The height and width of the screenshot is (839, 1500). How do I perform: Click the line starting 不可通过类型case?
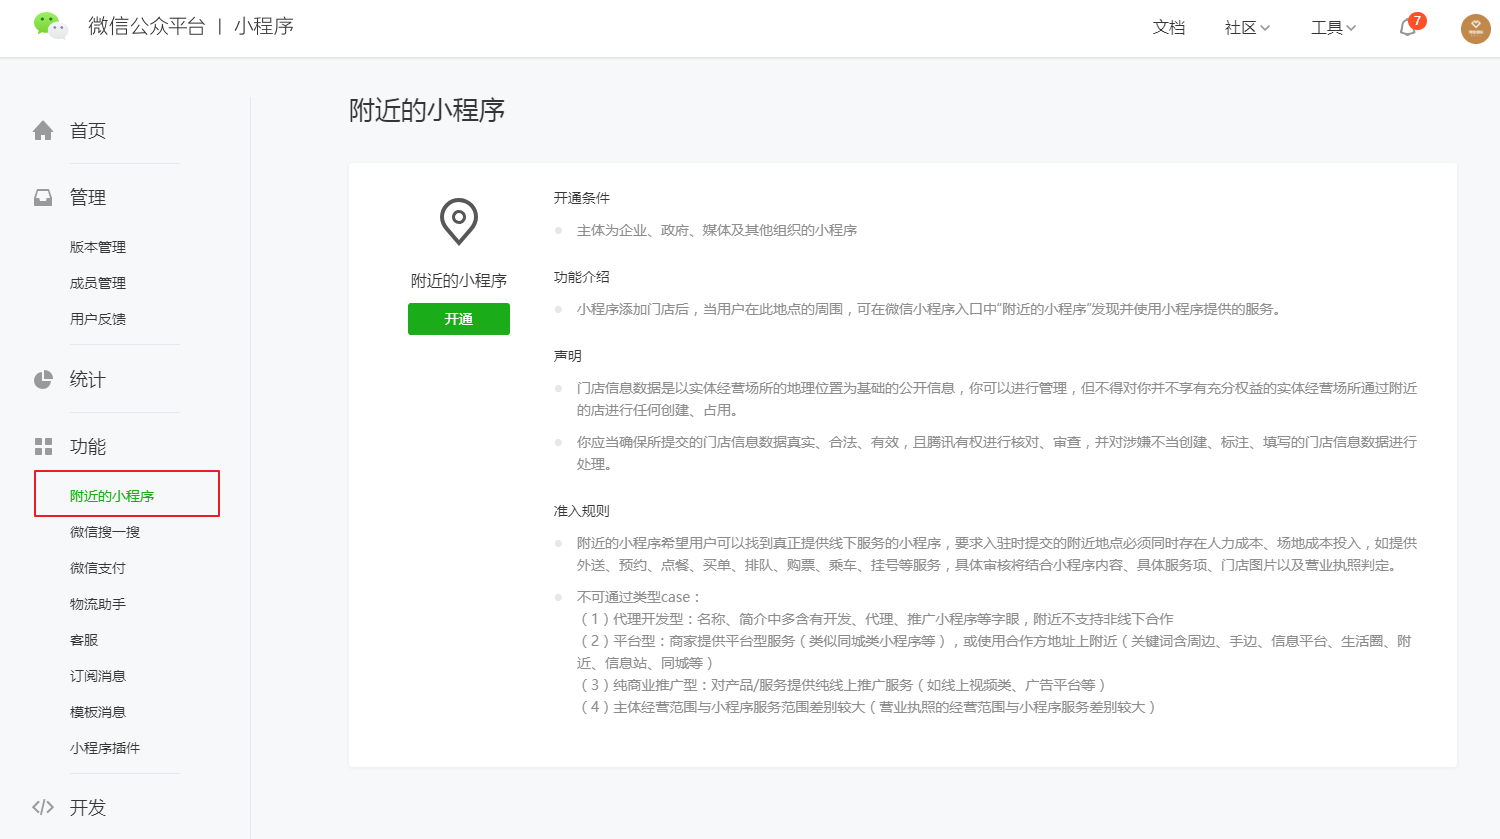pyautogui.click(x=639, y=597)
